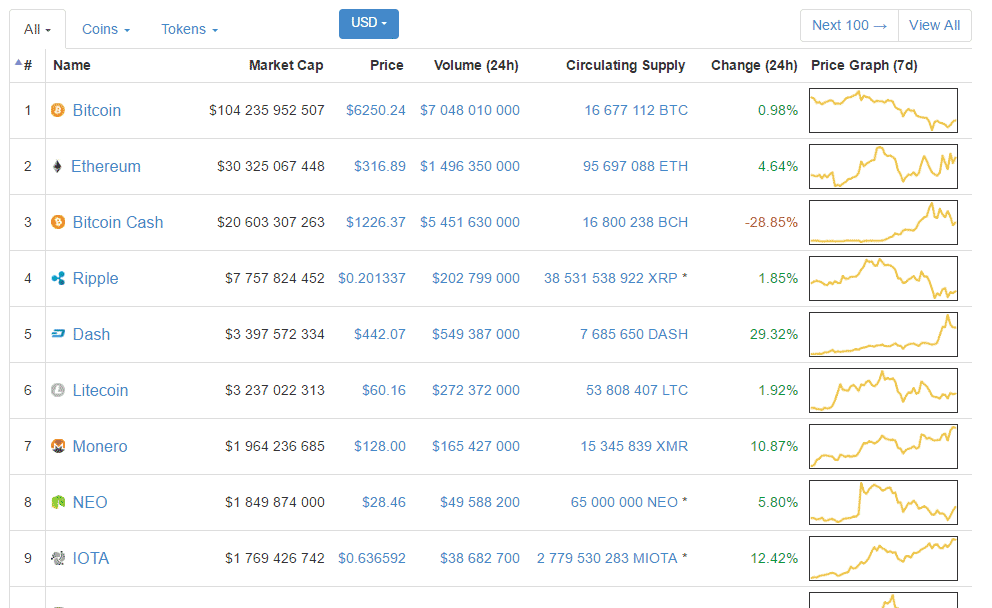Open the Tokens dropdown tab
This screenshot has width=992, height=608.
click(x=189, y=29)
